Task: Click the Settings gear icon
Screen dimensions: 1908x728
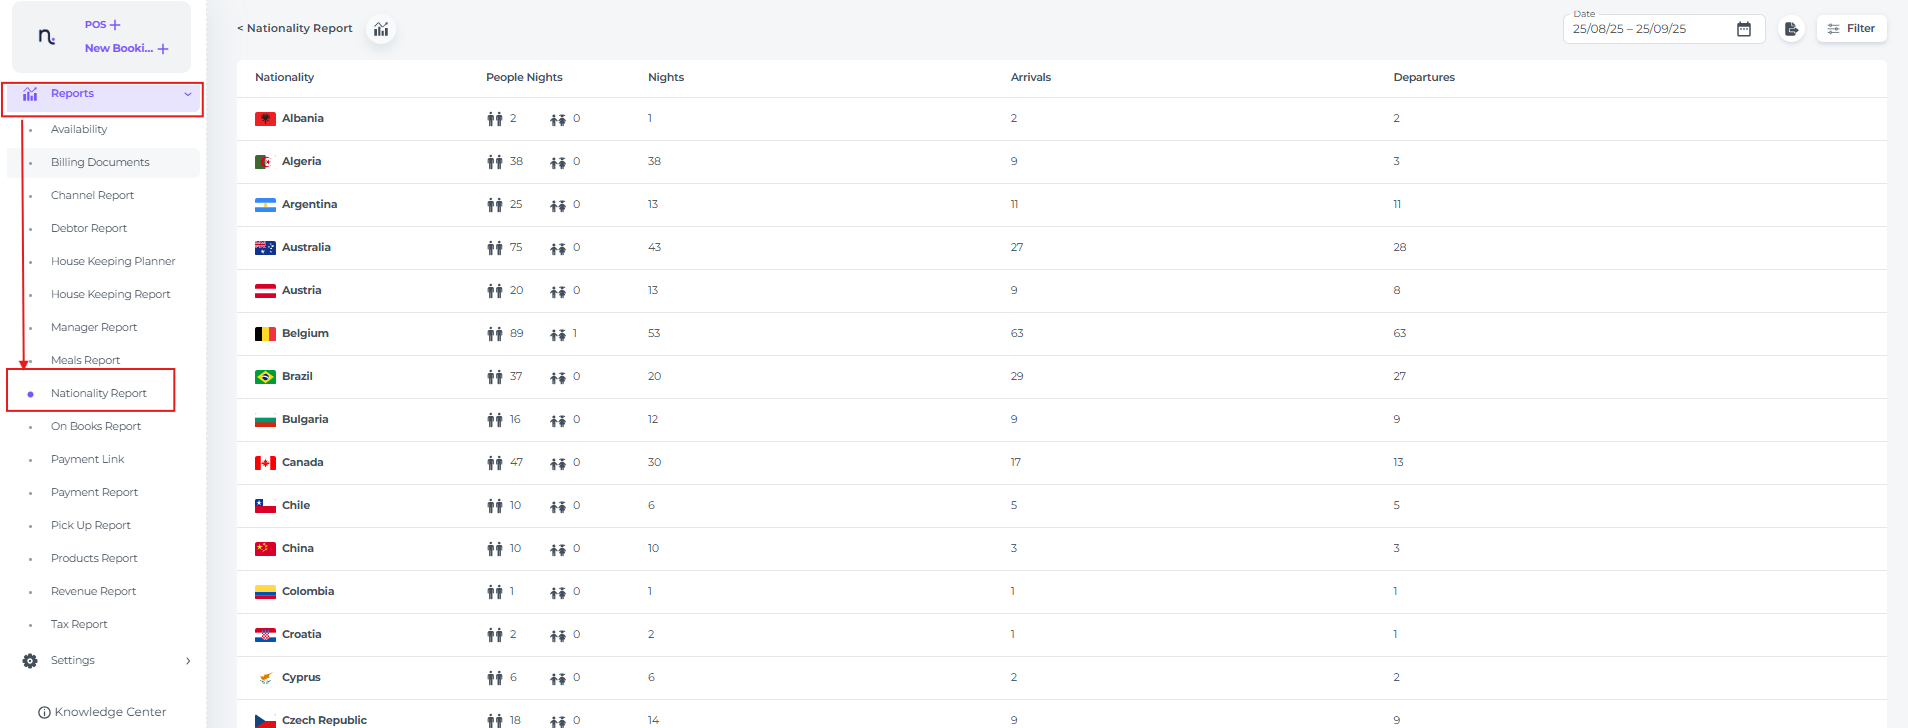Action: [x=30, y=661]
